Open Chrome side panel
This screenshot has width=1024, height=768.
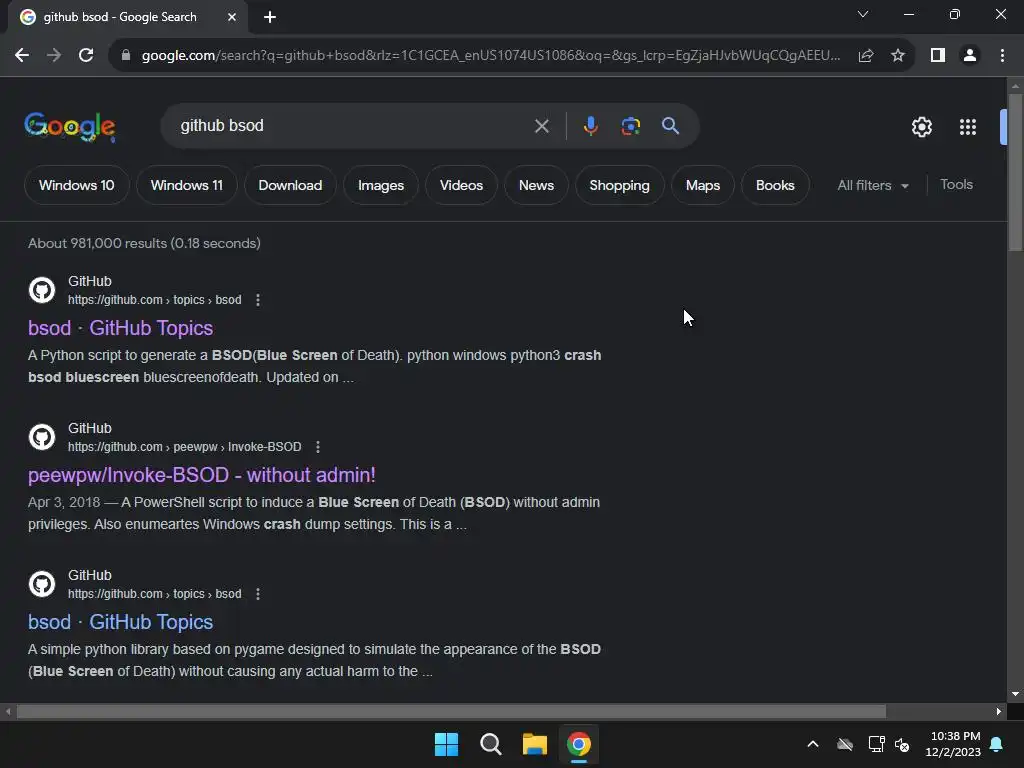938,56
